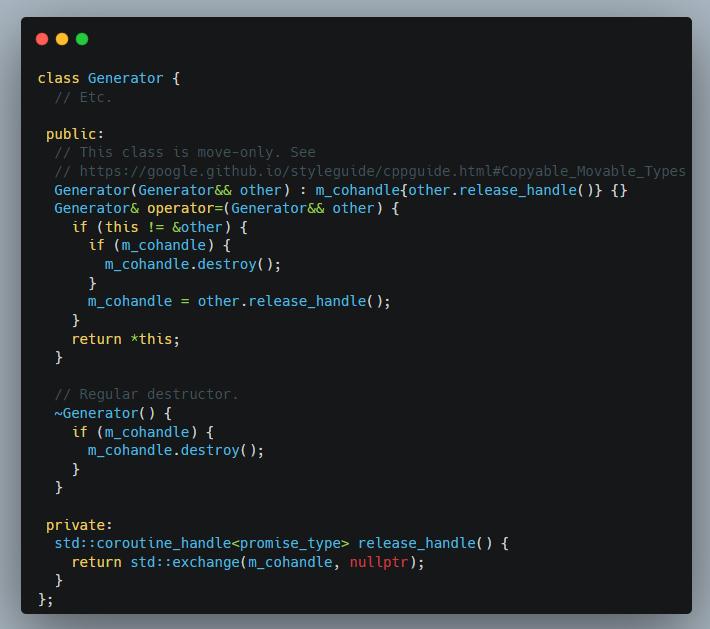The width and height of the screenshot is (710, 629).
Task: Click 'if (m_cohandle) {' inside the destructor
Action: 143,432
